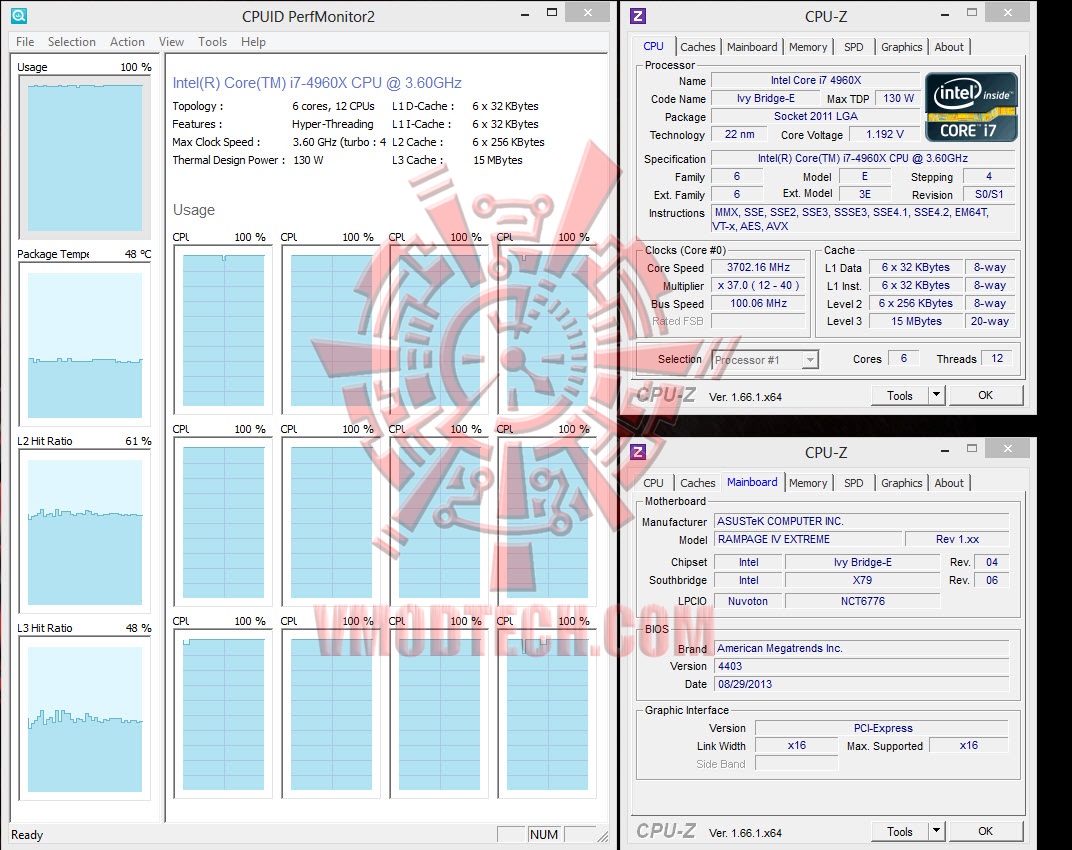Select the Usage graph in left sidebar
Viewport: 1072px width, 850px height.
tap(85, 157)
